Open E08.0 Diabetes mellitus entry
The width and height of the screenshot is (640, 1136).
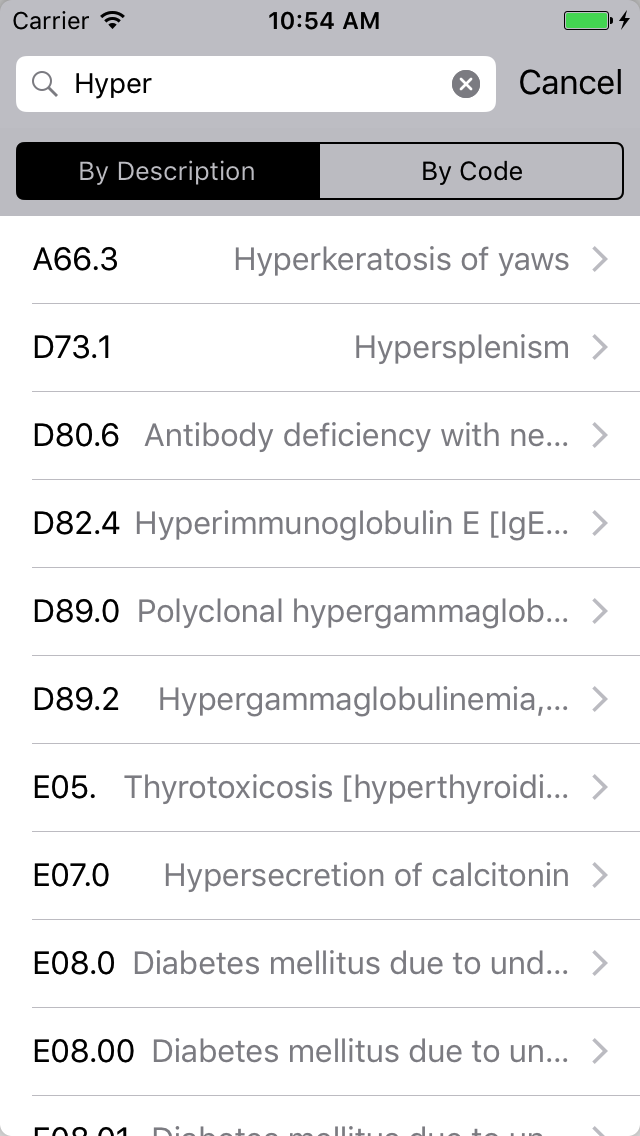click(320, 964)
